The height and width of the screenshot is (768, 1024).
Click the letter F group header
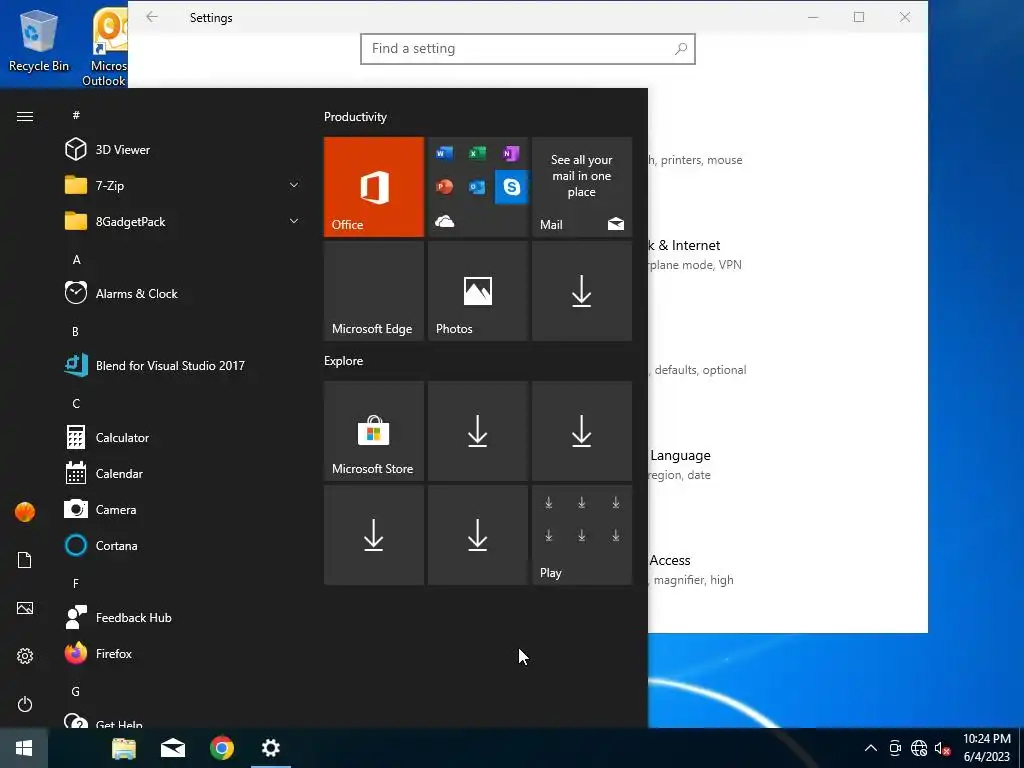point(76,583)
